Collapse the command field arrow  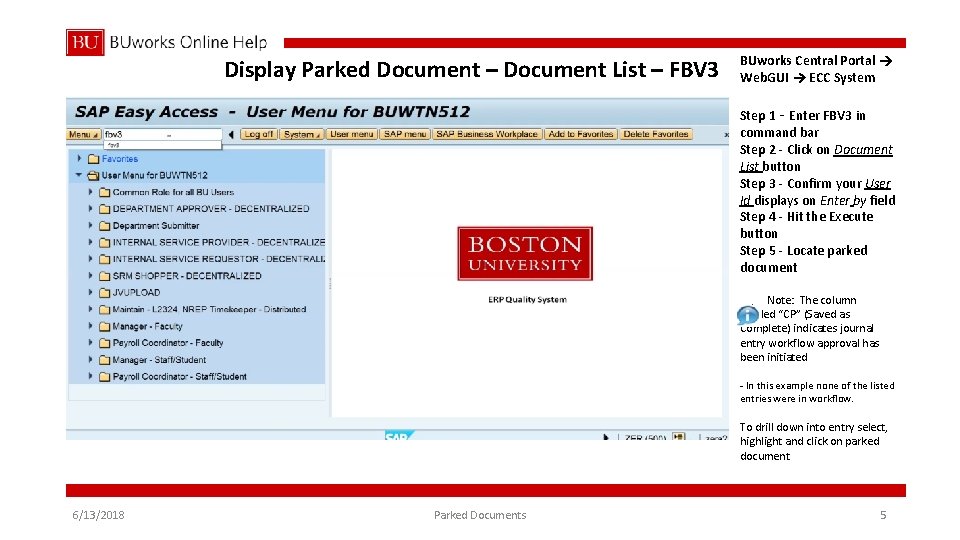[x=231, y=134]
